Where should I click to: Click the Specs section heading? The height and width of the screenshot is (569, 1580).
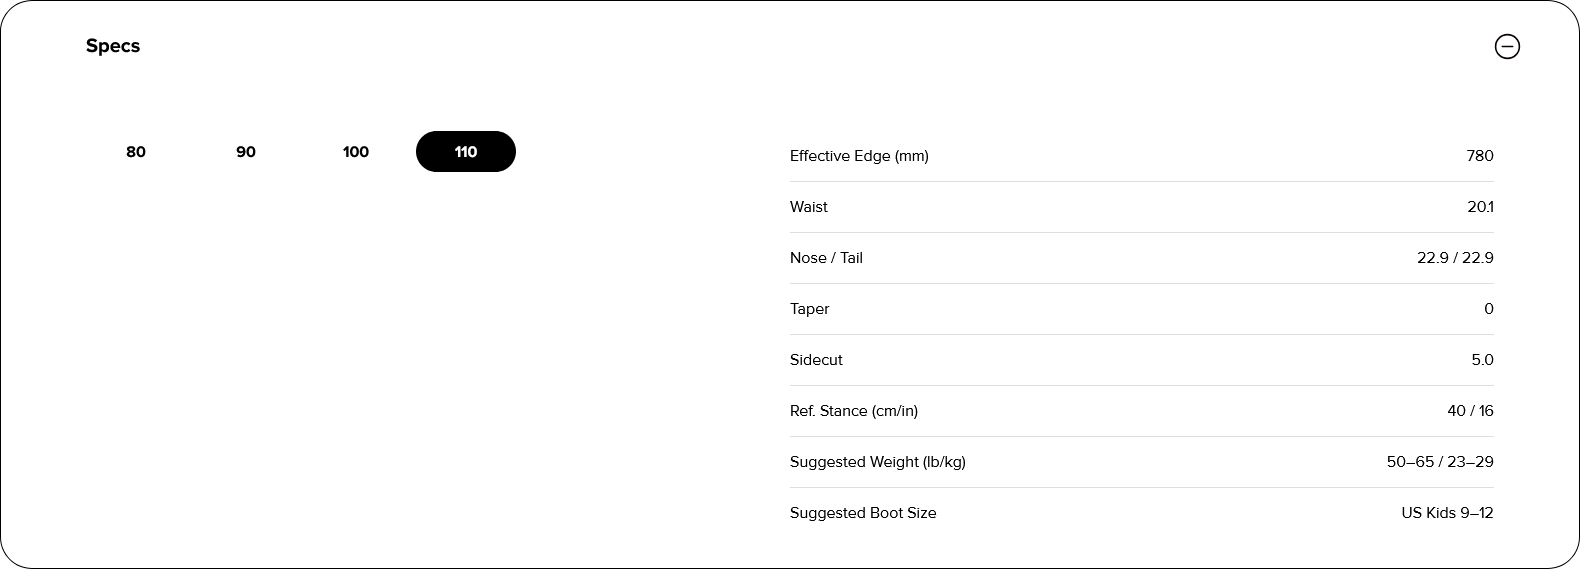tap(113, 46)
